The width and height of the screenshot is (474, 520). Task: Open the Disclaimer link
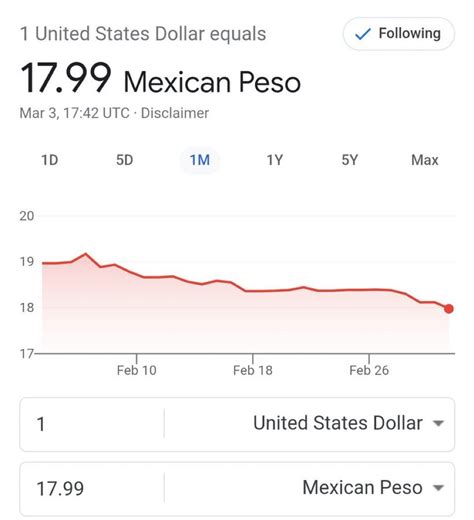[175, 113]
